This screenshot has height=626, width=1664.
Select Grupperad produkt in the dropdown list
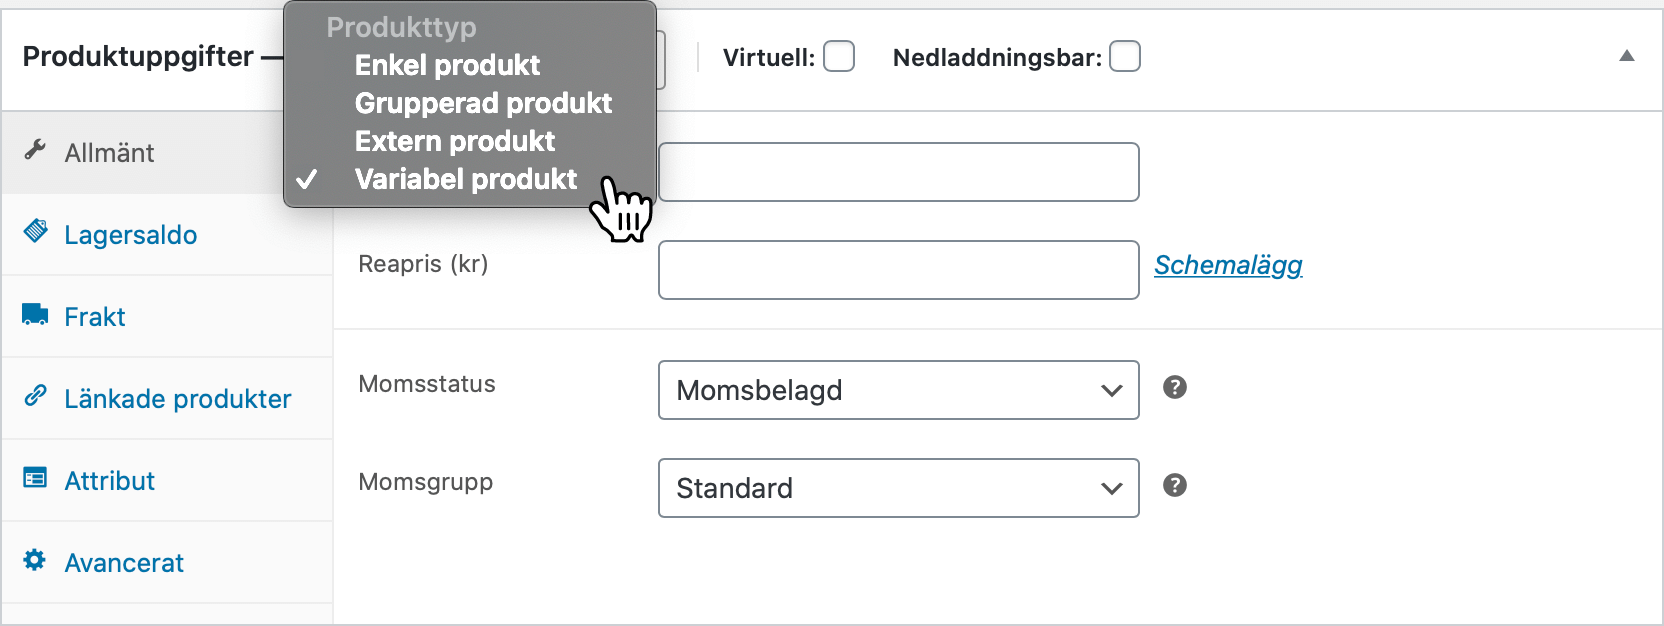[483, 103]
